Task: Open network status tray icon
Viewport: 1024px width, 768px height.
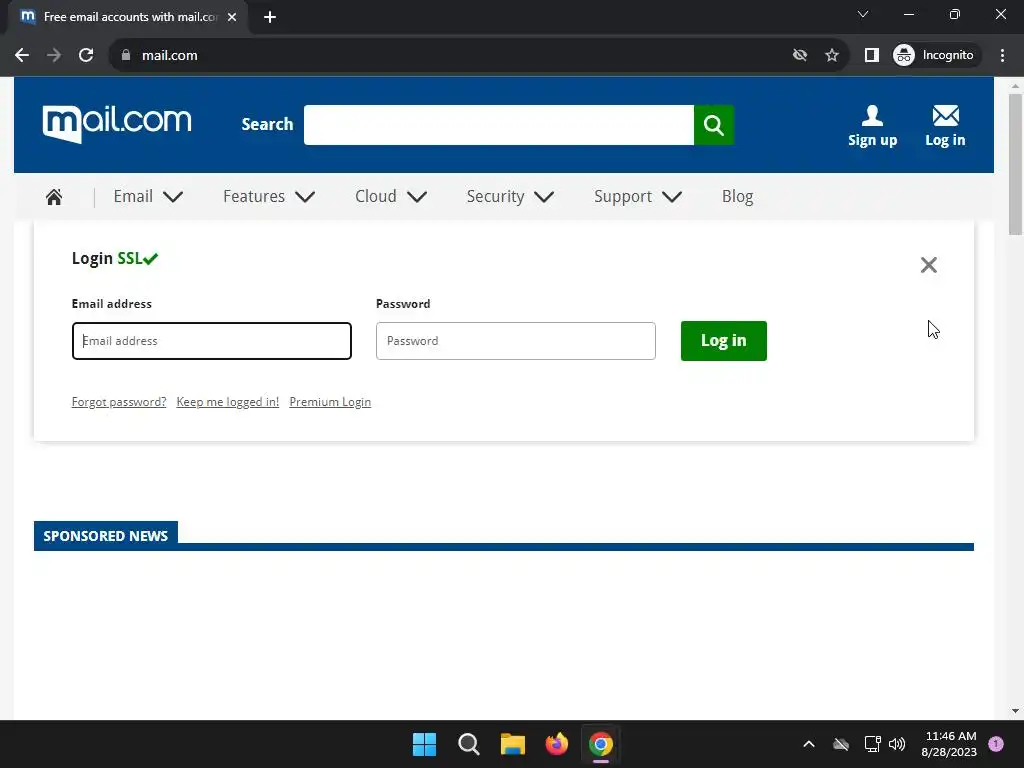Action: (872, 744)
